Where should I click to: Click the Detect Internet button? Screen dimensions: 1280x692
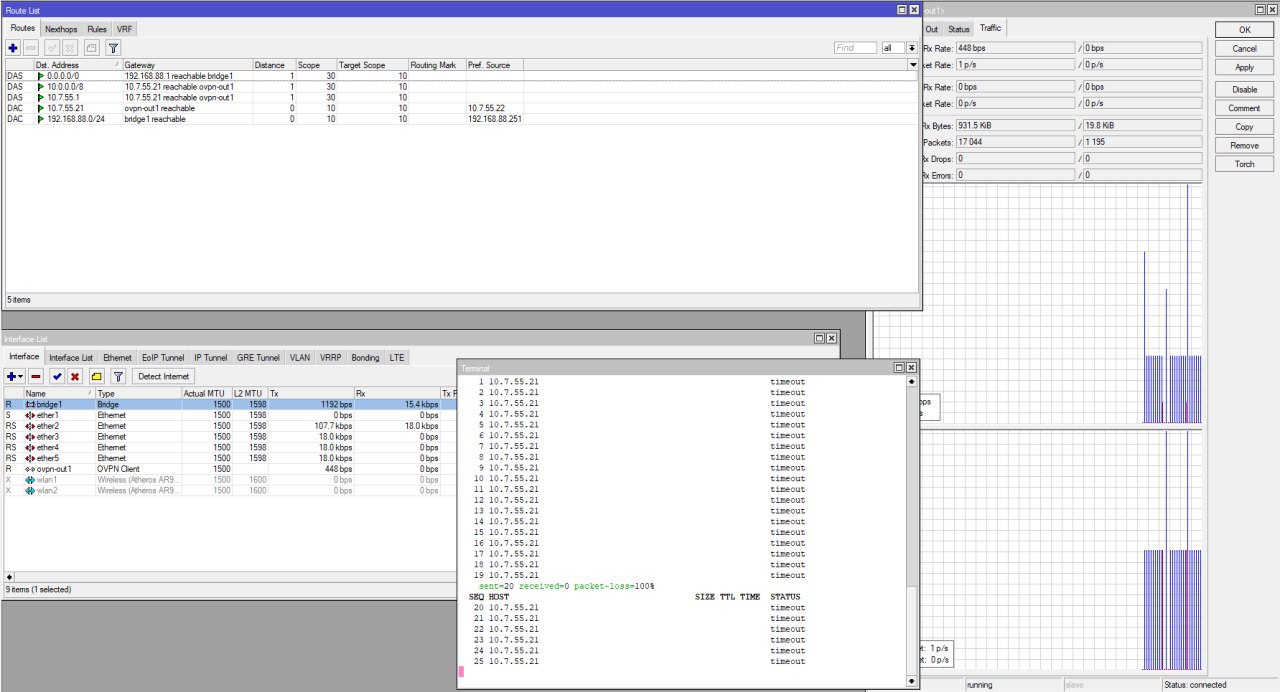tap(163, 376)
